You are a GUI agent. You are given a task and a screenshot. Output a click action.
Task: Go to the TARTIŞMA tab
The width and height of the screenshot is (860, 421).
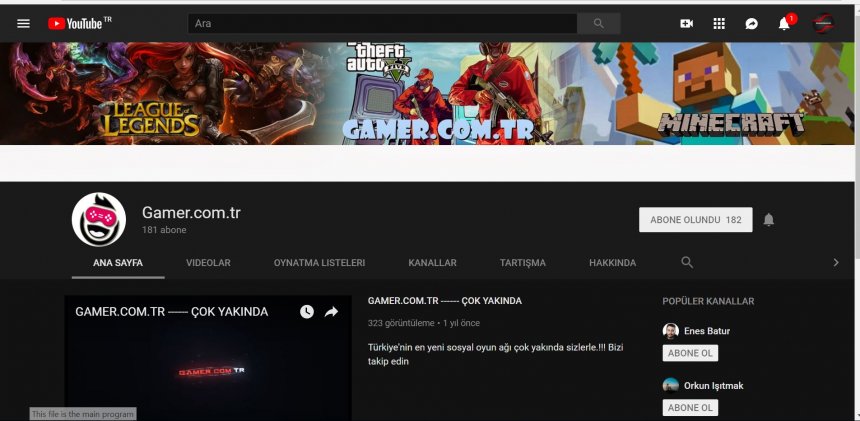(x=523, y=263)
